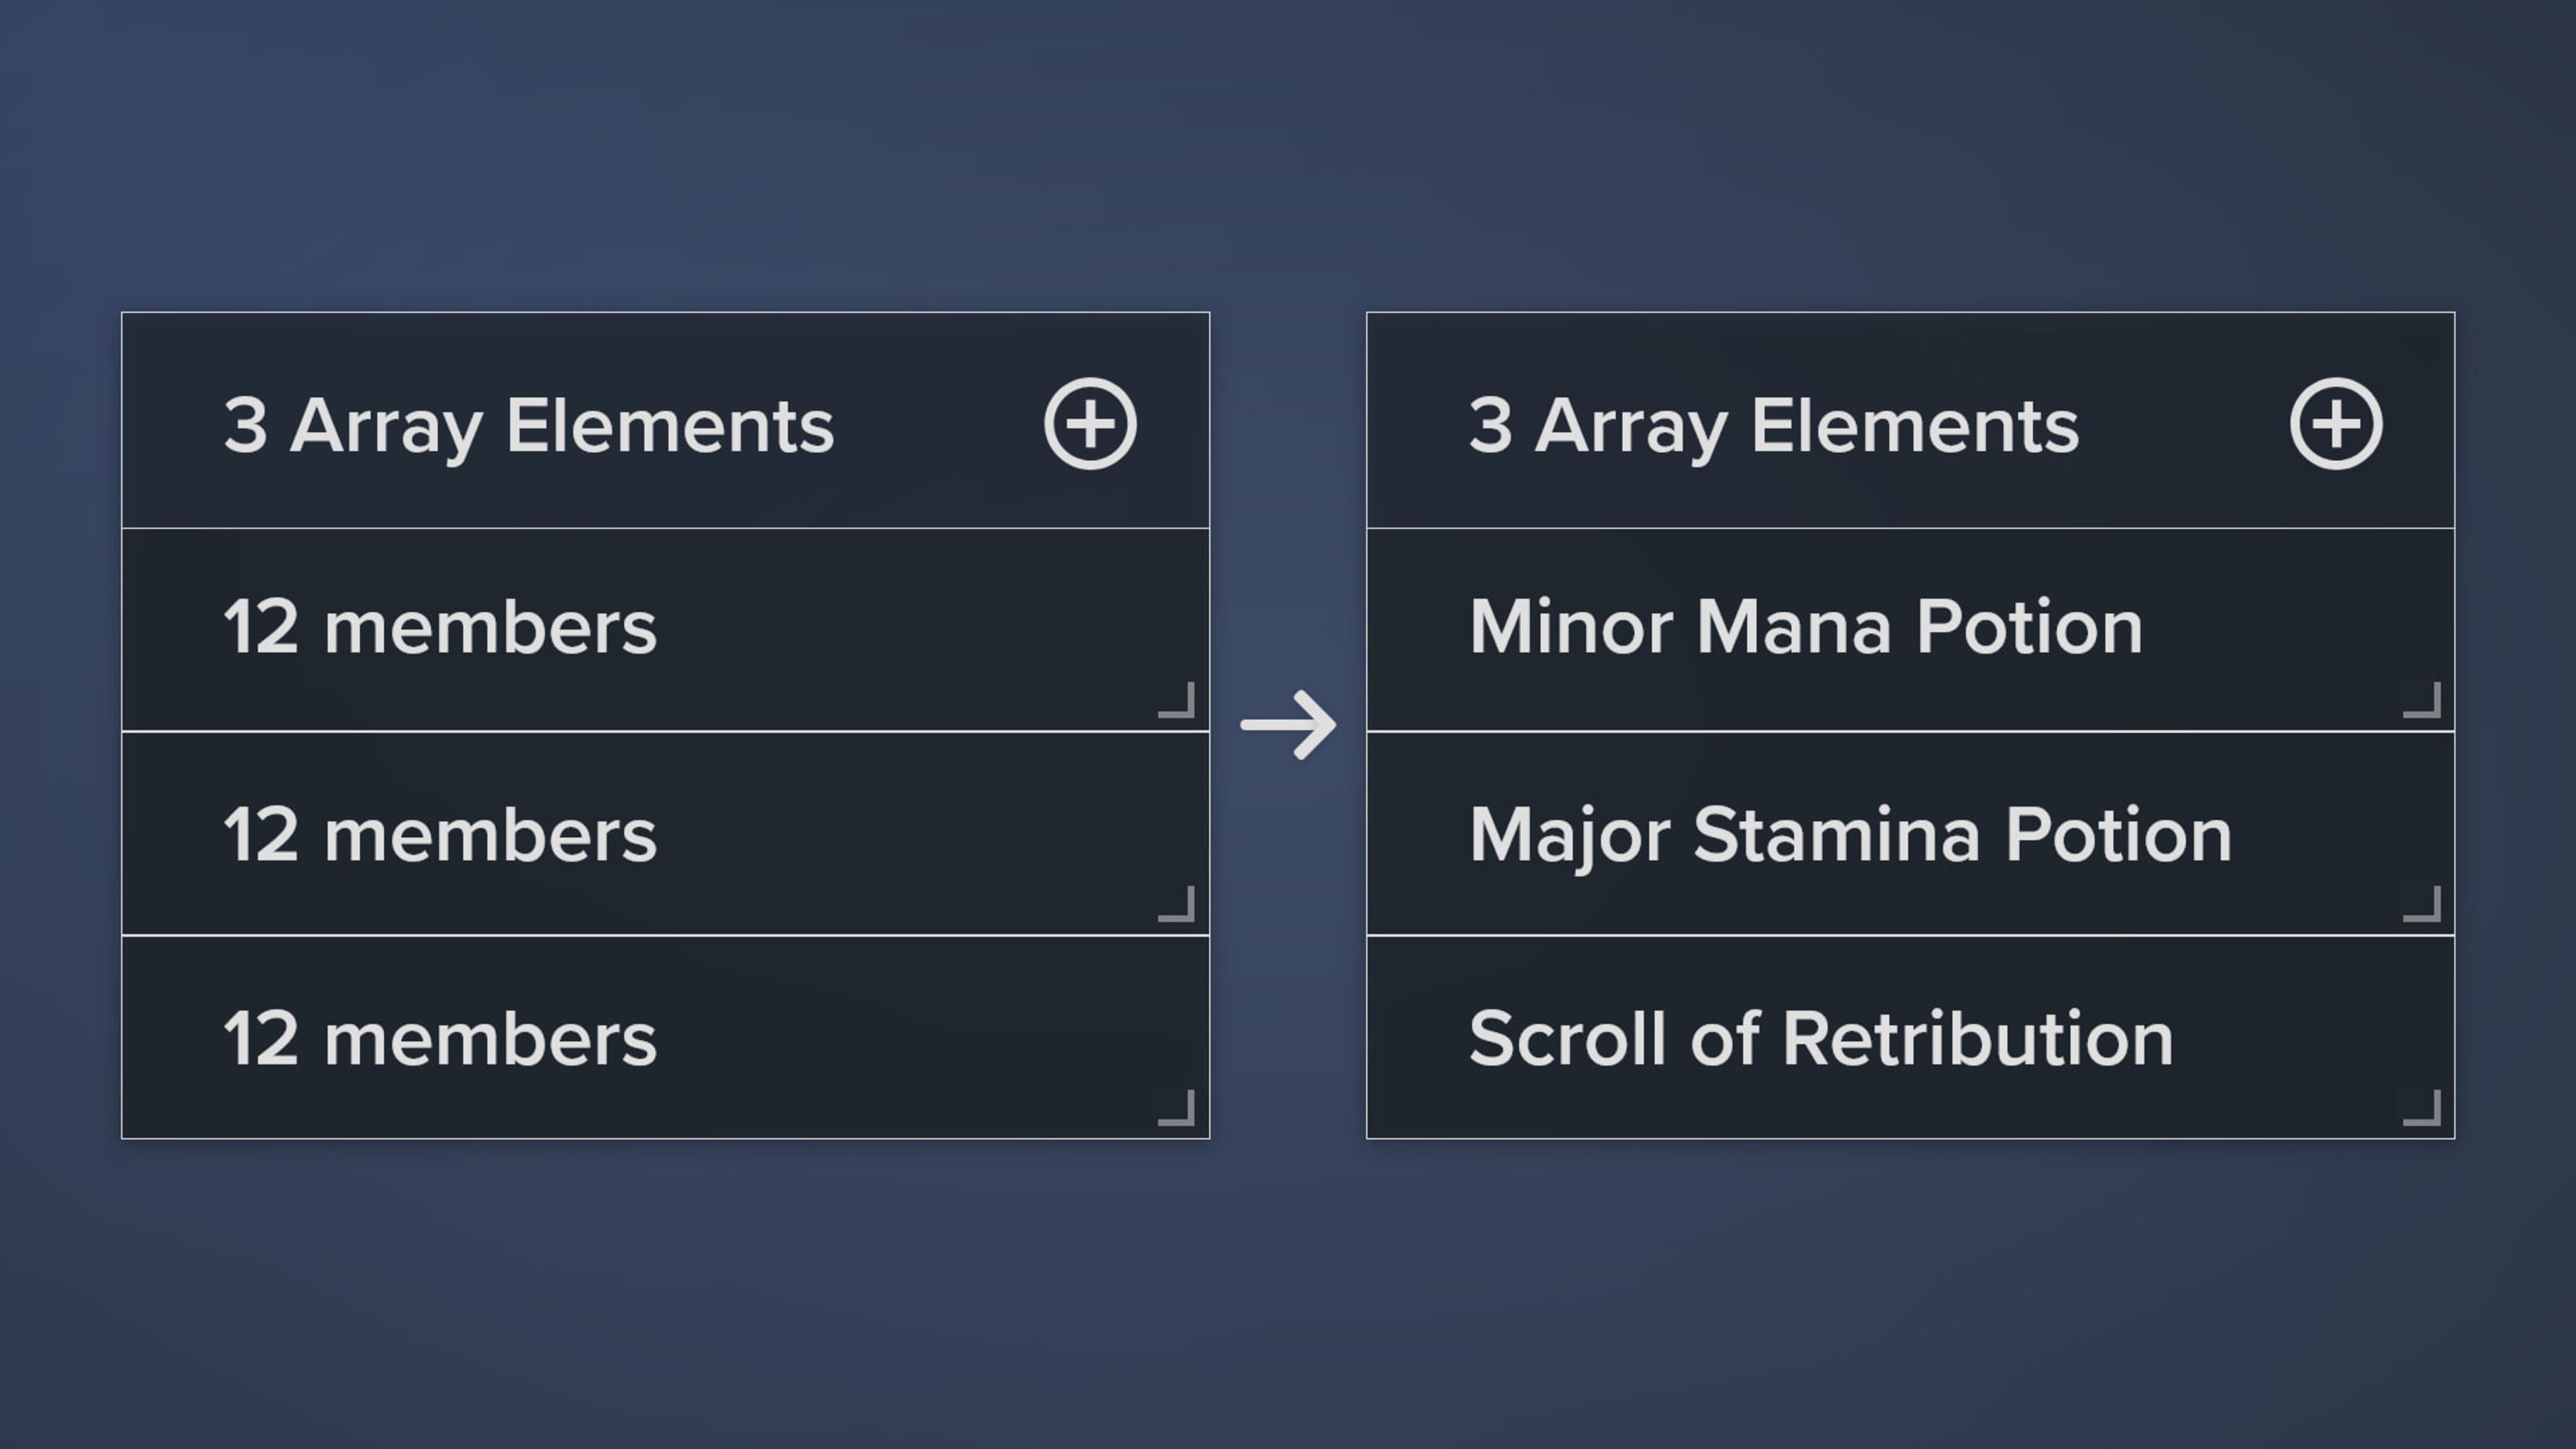Open the corner handle on Minor Mana Potion
The height and width of the screenshot is (1449, 2576).
[2424, 701]
